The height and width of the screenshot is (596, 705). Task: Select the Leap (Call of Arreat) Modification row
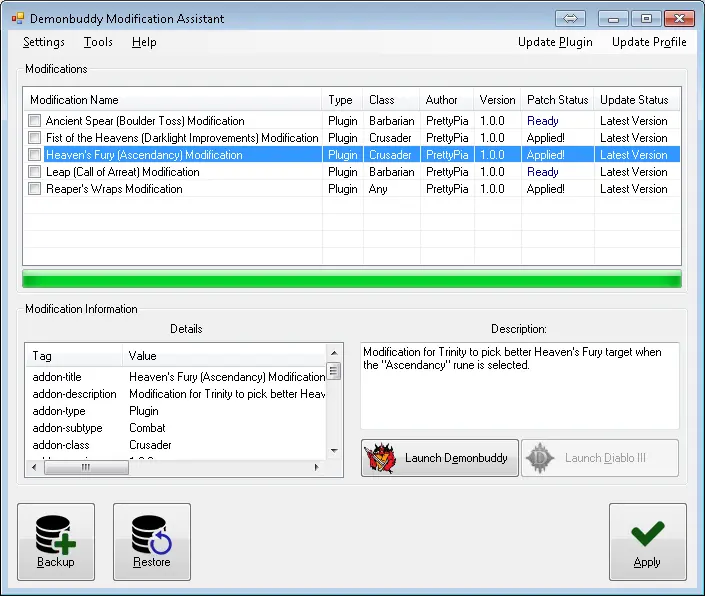point(352,172)
